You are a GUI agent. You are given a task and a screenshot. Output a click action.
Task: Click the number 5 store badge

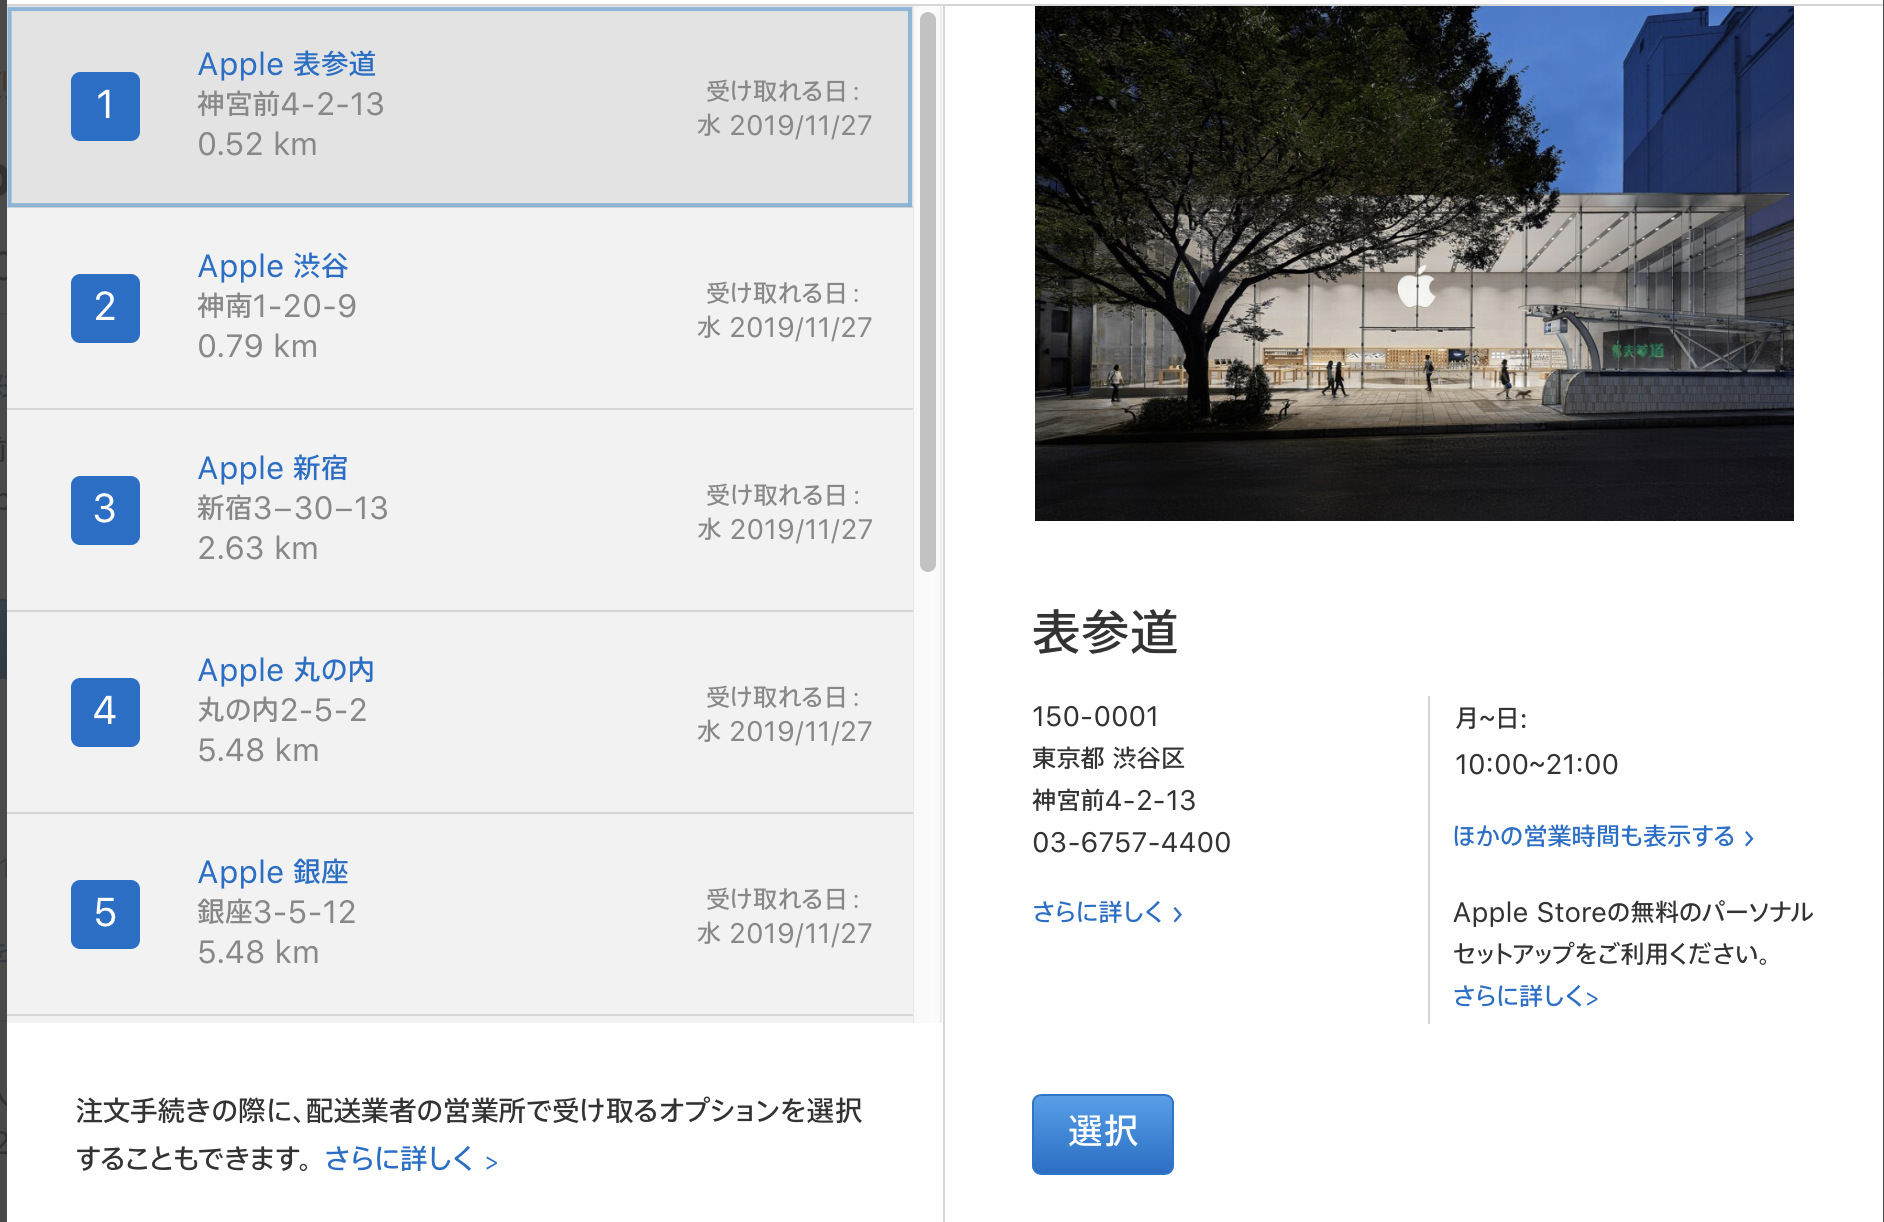105,914
